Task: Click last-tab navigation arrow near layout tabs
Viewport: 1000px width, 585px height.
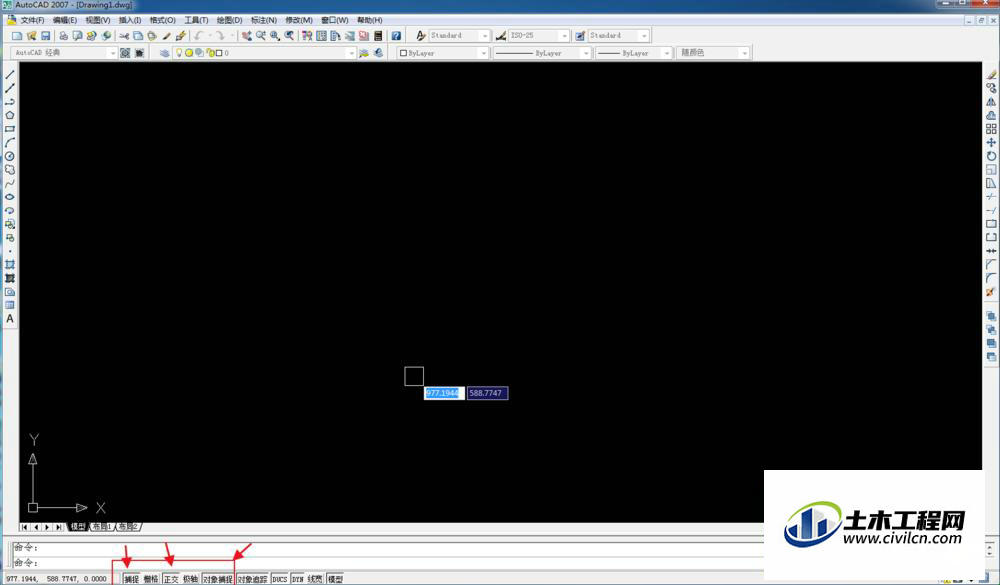Action: point(59,527)
